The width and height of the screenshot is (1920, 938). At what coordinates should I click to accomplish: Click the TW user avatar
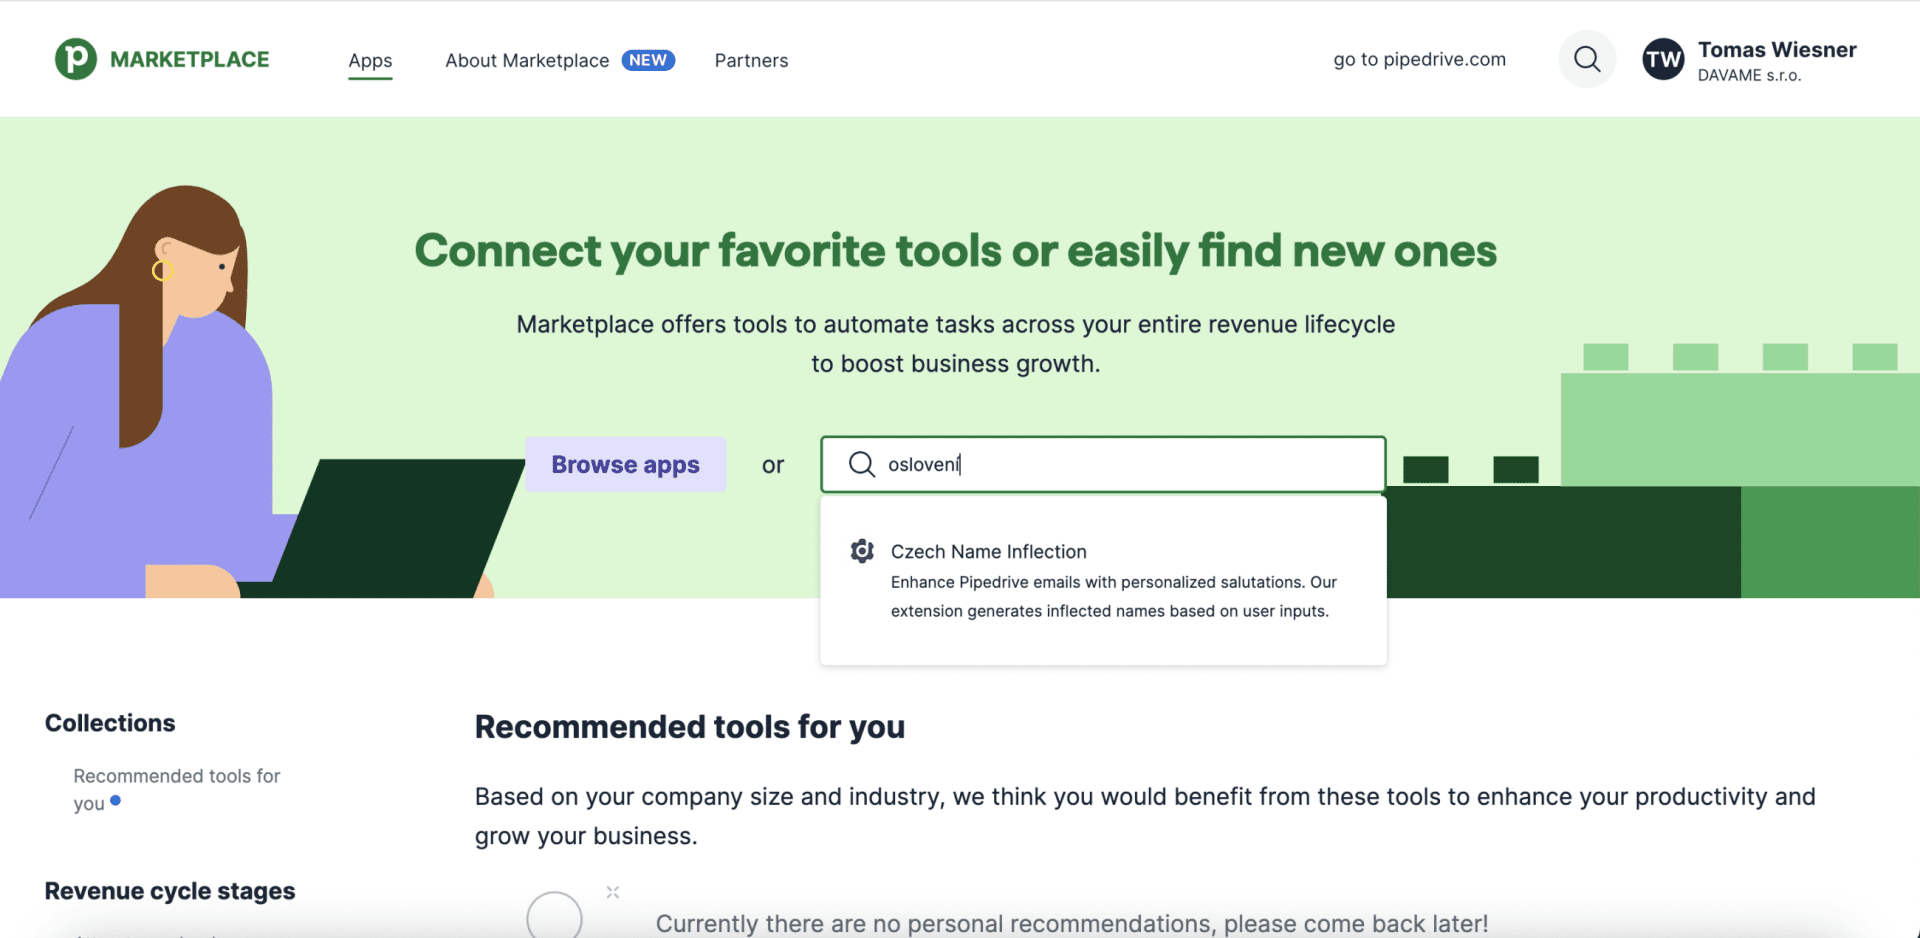point(1663,60)
